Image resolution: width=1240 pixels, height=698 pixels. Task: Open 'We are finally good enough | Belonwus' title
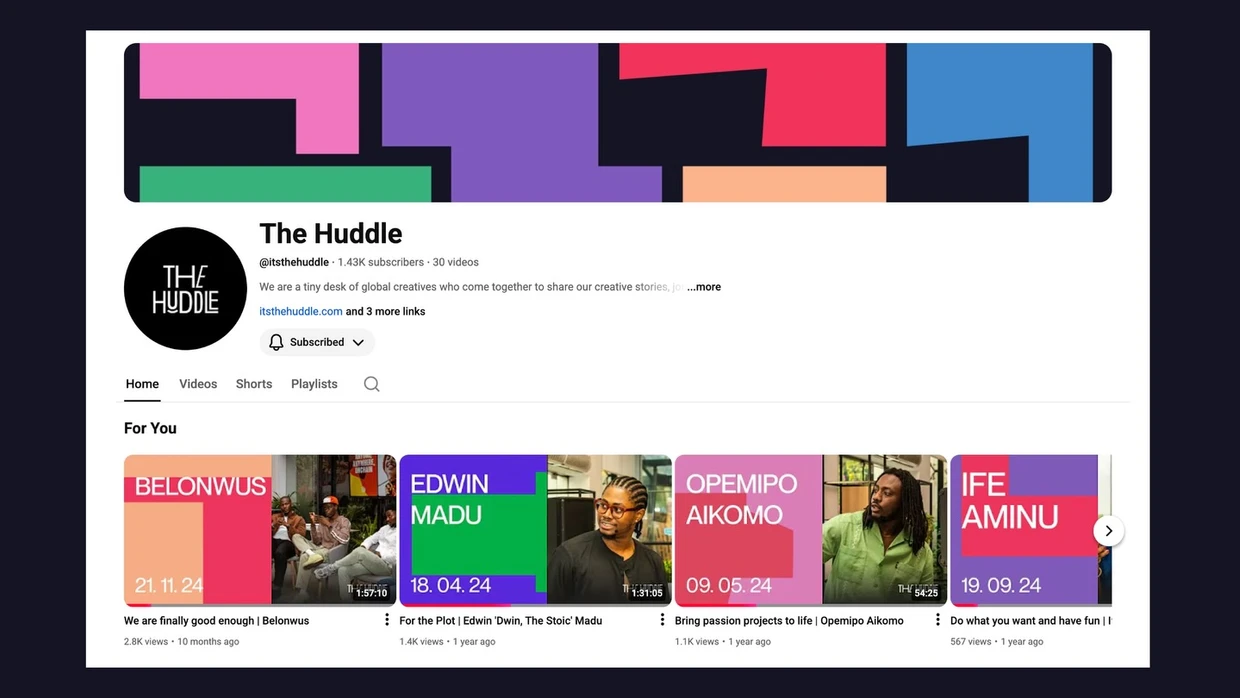(217, 621)
